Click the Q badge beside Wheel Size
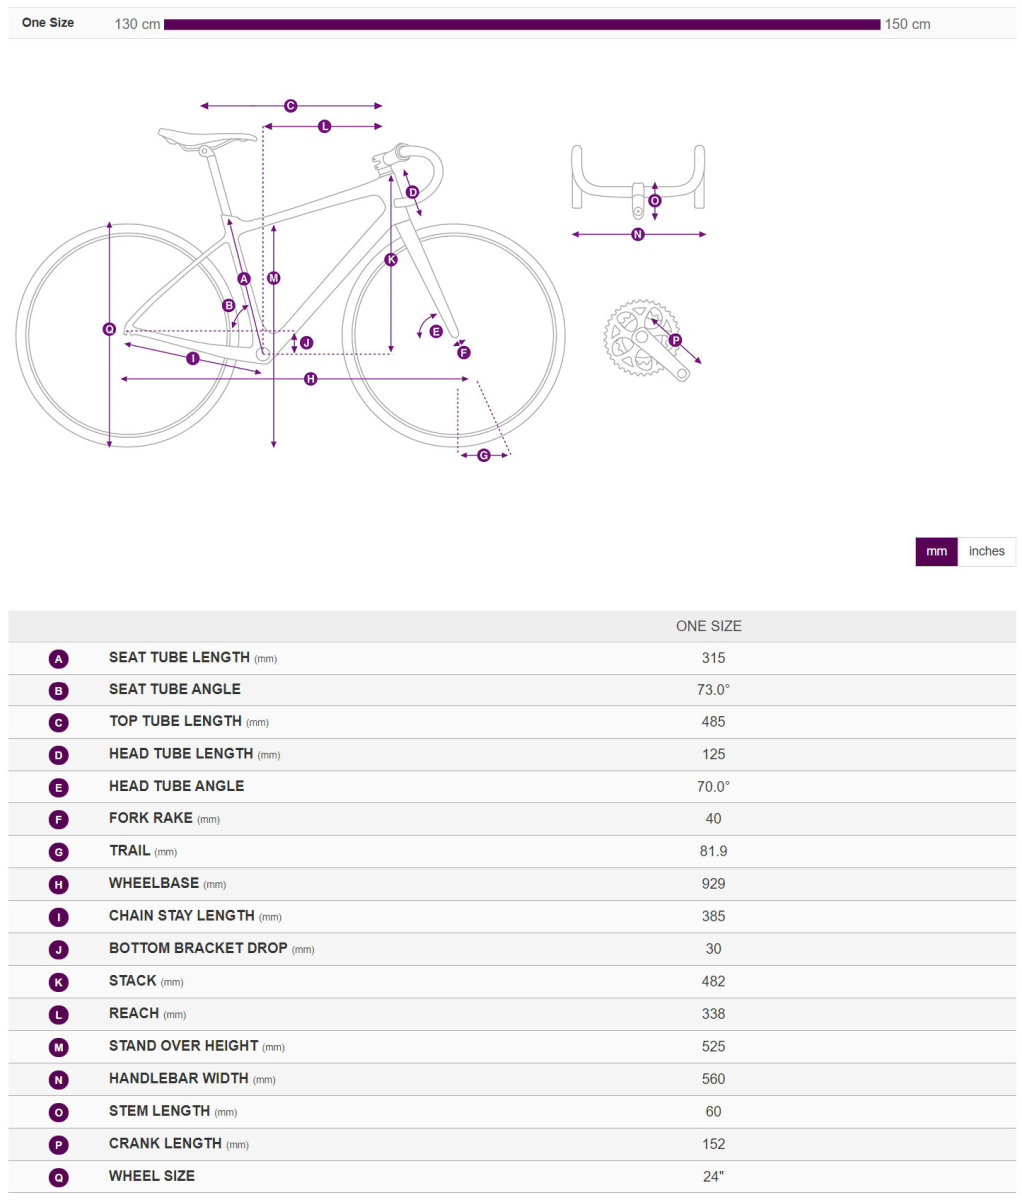This screenshot has height=1200, width=1022. point(59,1177)
